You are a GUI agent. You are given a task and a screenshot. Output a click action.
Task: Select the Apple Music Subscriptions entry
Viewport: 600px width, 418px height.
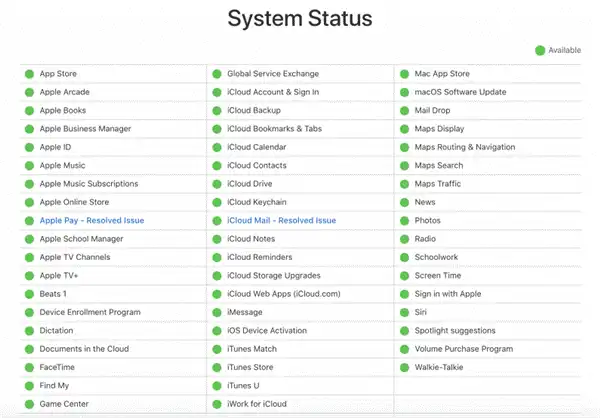coord(89,184)
